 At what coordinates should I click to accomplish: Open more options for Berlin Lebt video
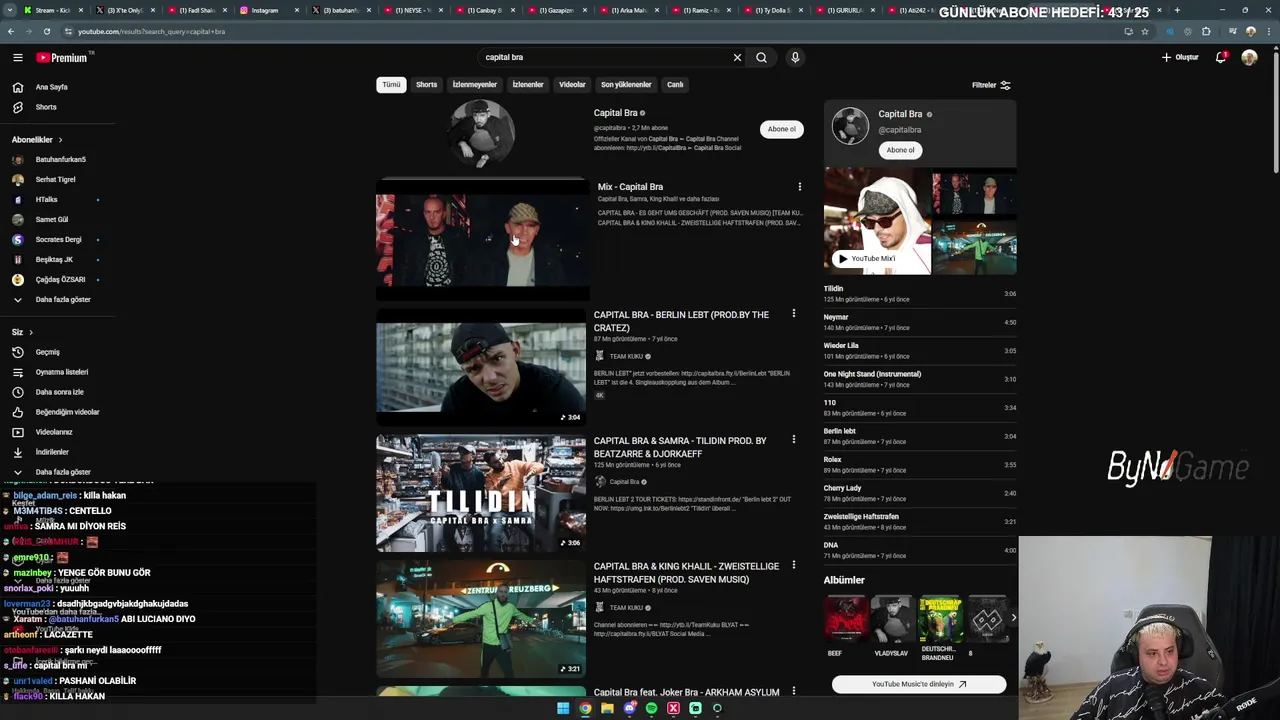(x=794, y=314)
